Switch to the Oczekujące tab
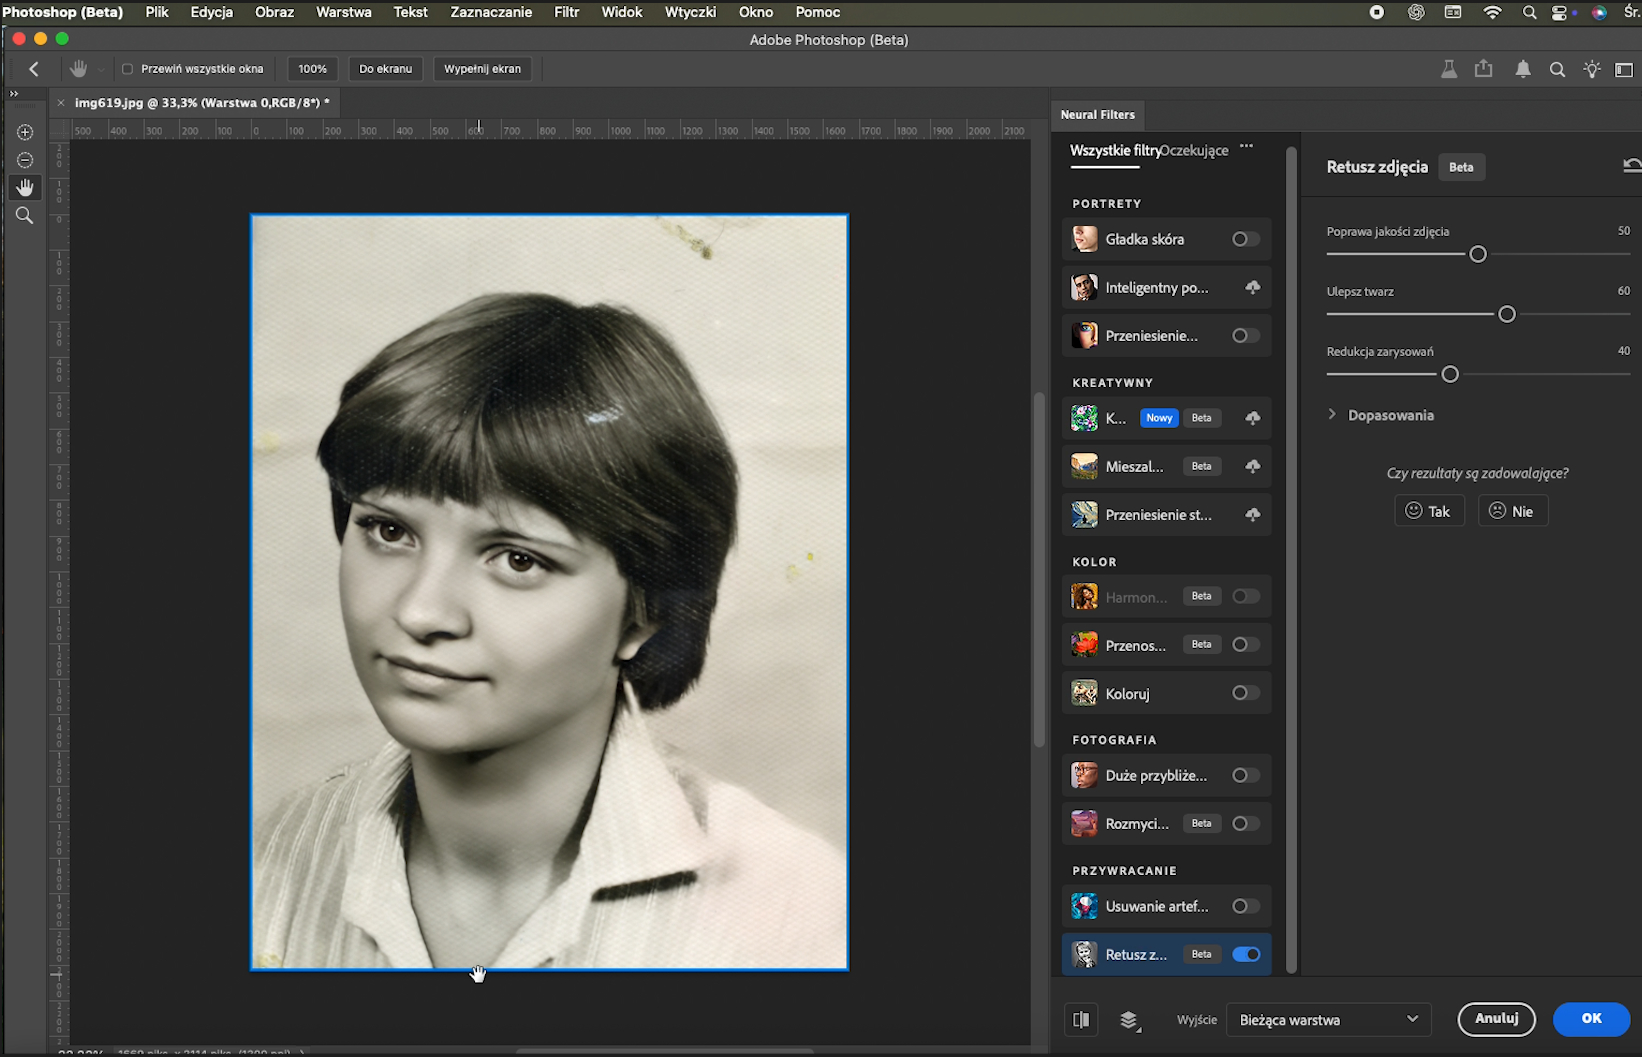The image size is (1642, 1057). (x=1195, y=150)
